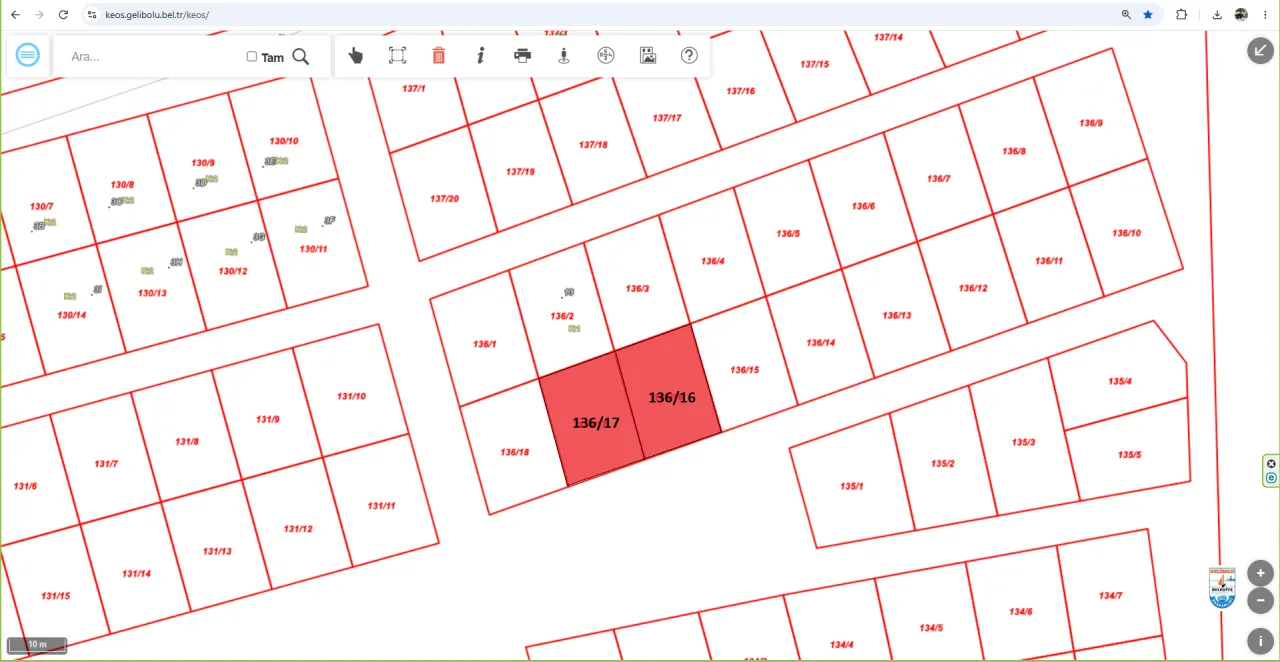Viewport: 1280px width, 662px height.
Task: Click parcel label 134/6
Action: (x=1020, y=612)
